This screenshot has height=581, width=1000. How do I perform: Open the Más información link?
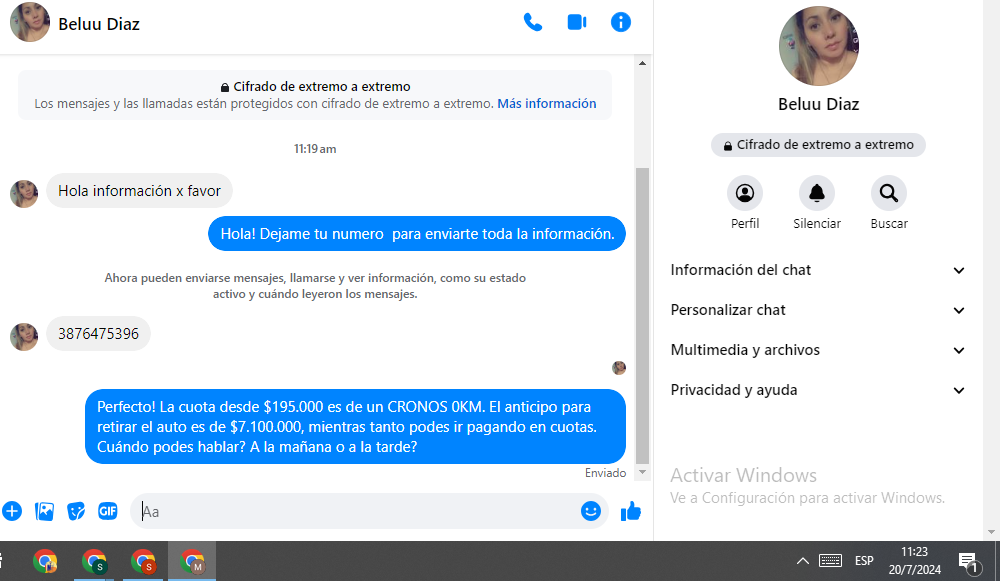pyautogui.click(x=546, y=104)
